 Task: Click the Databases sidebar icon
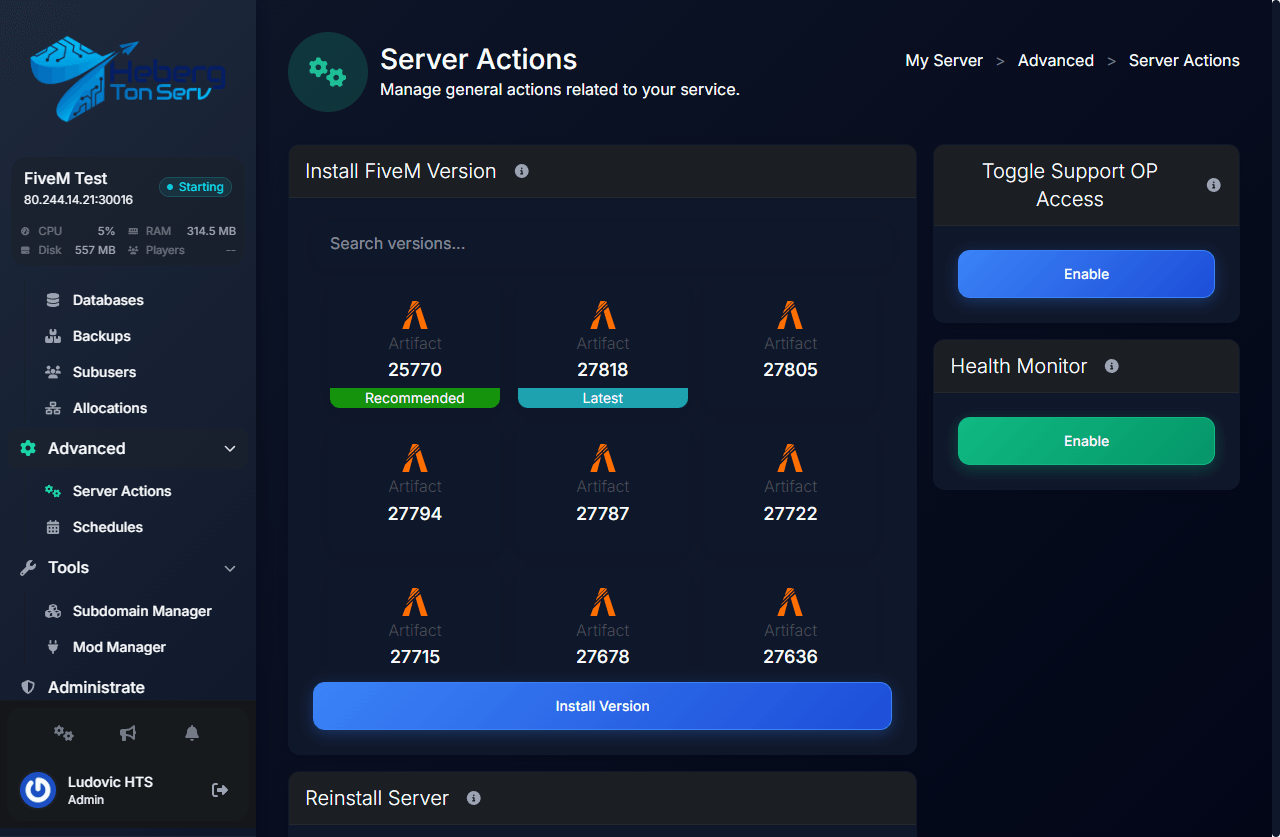tap(53, 300)
